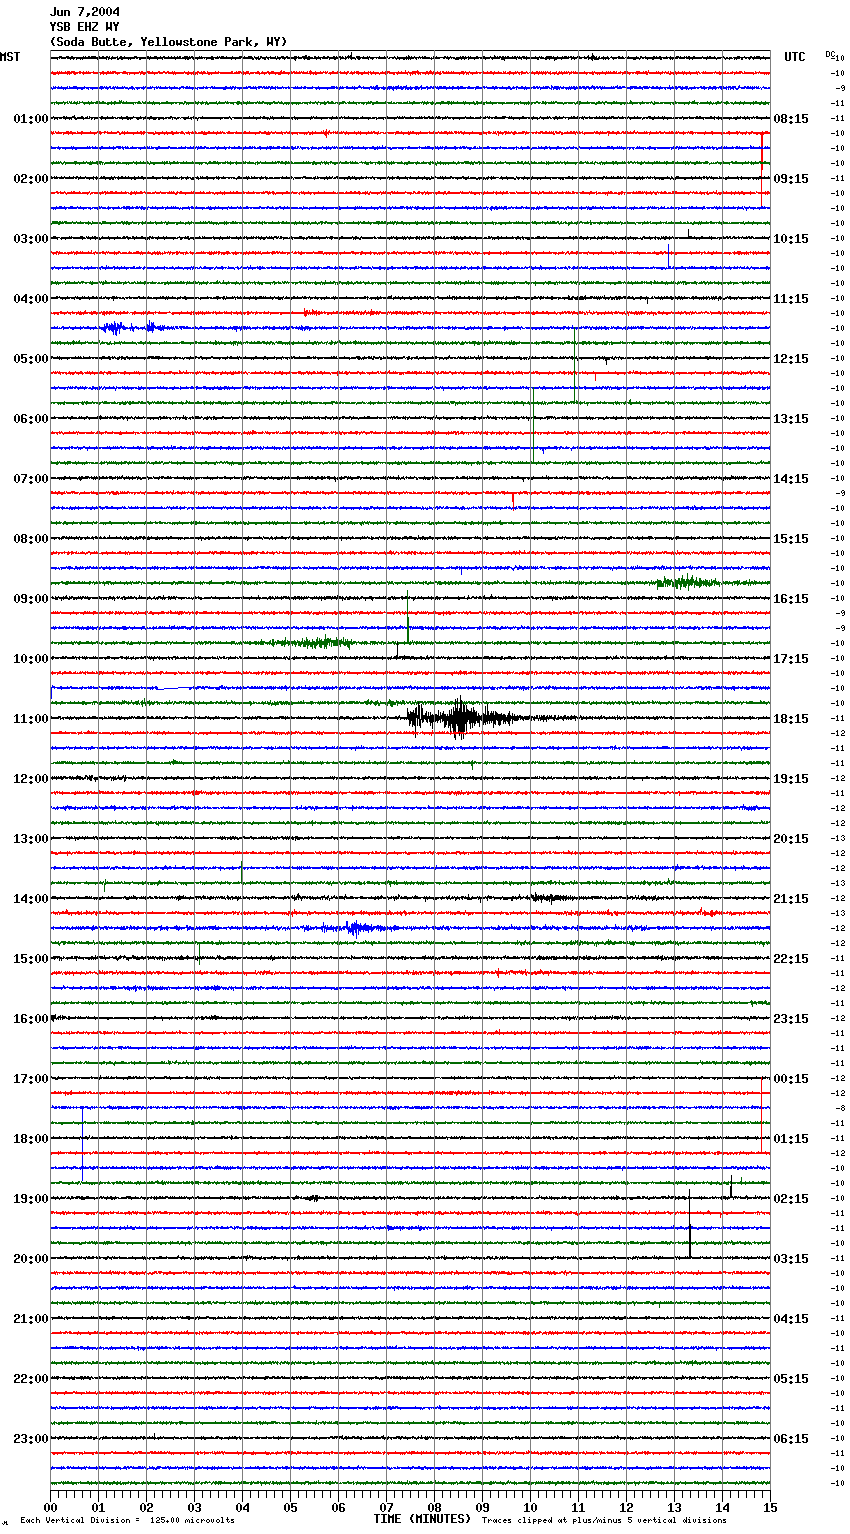Image resolution: width=850 pixels, height=1534 pixels.
Task: Click the "15:15" UTC time label
Action: 791,539
